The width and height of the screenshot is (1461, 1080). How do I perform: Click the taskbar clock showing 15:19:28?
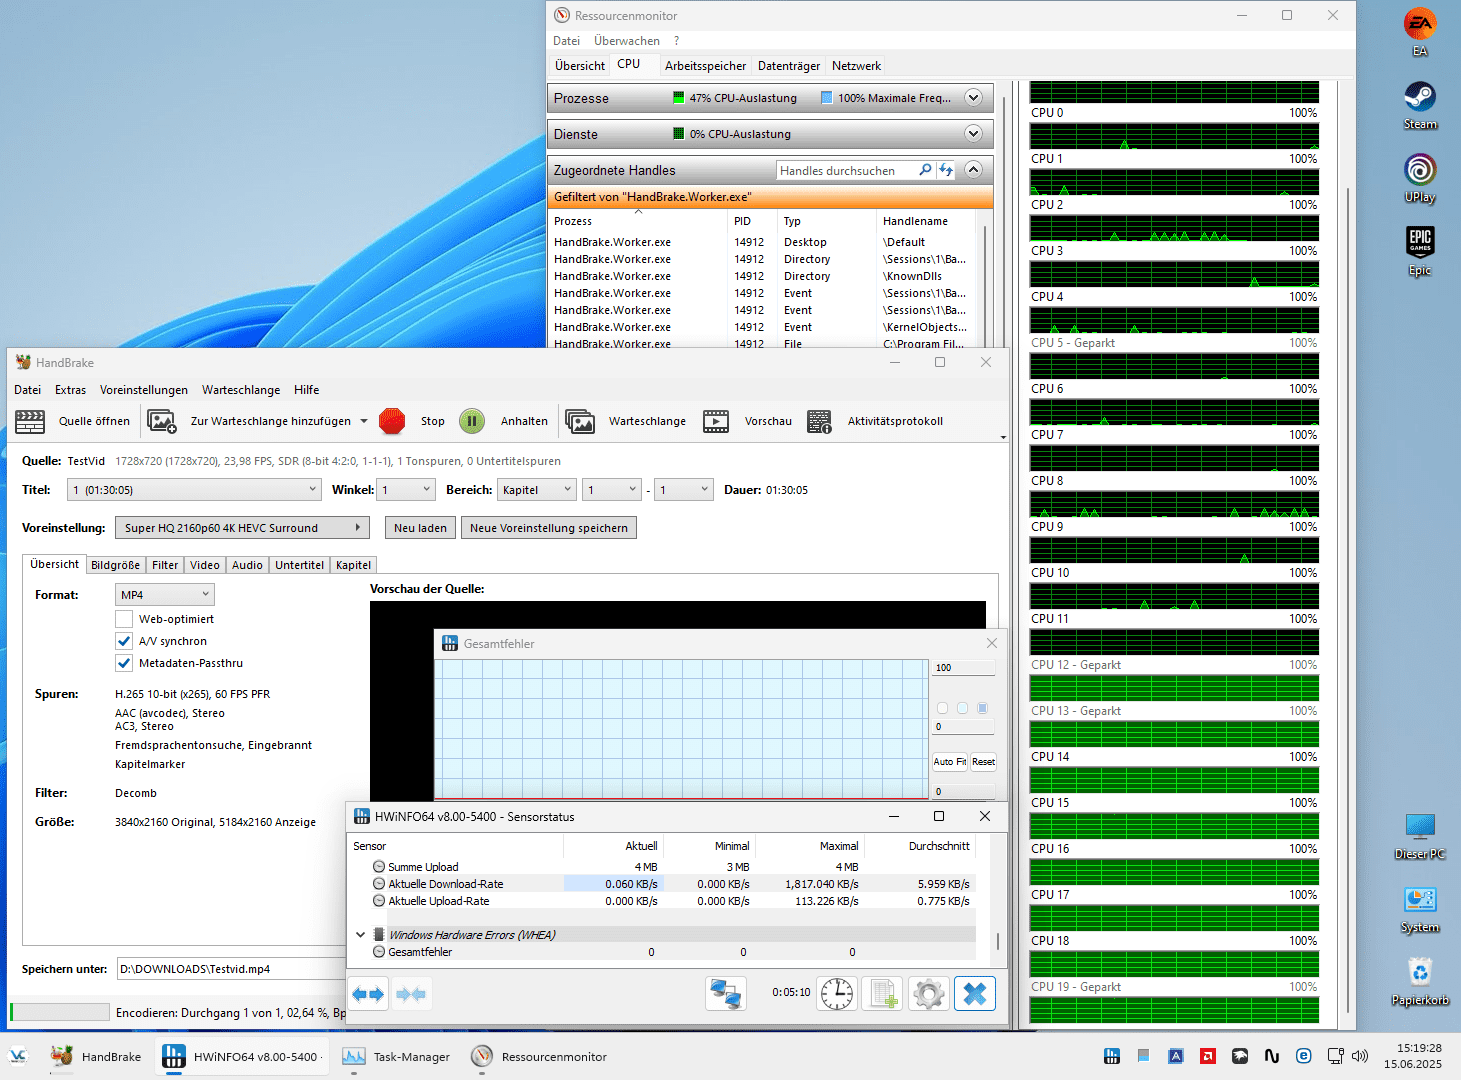1413,1056
